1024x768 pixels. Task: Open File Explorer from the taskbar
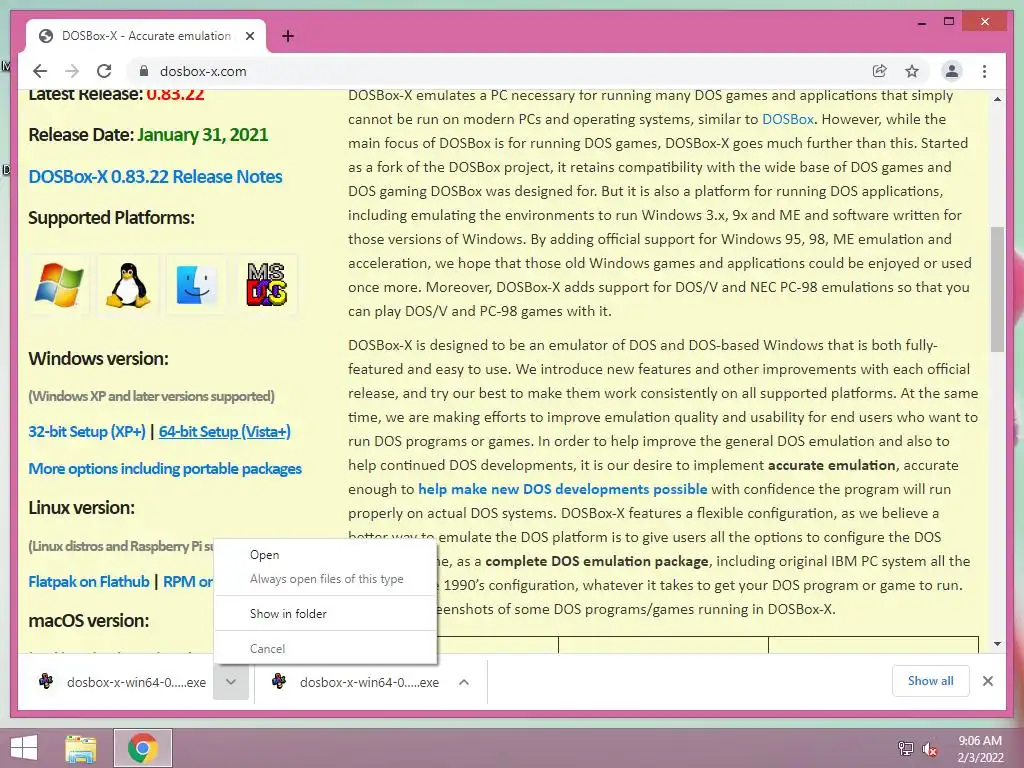point(81,748)
